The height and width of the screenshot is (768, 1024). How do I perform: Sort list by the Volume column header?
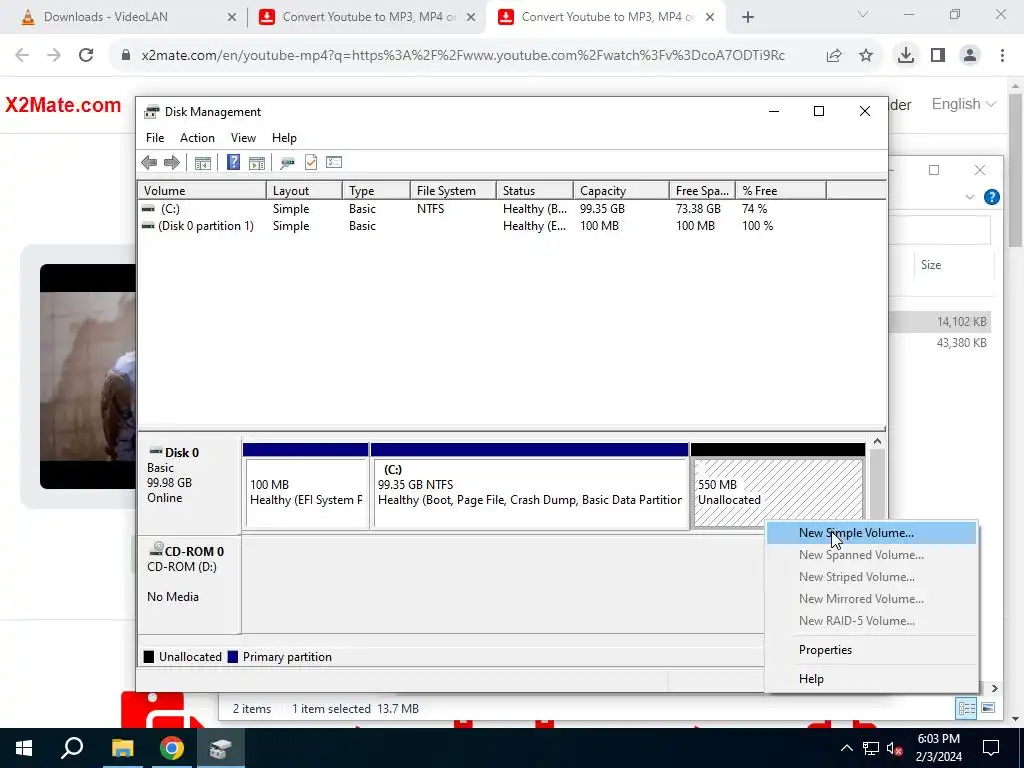tap(202, 191)
